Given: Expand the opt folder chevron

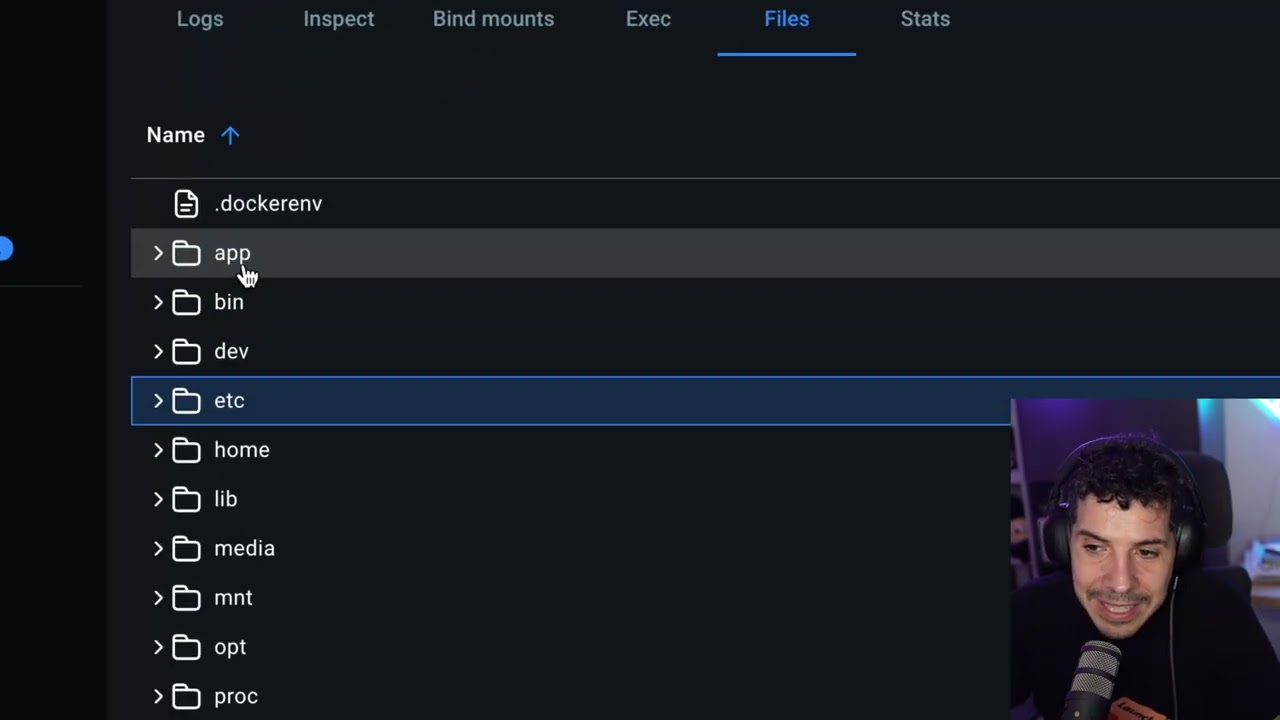Looking at the screenshot, I should point(158,647).
